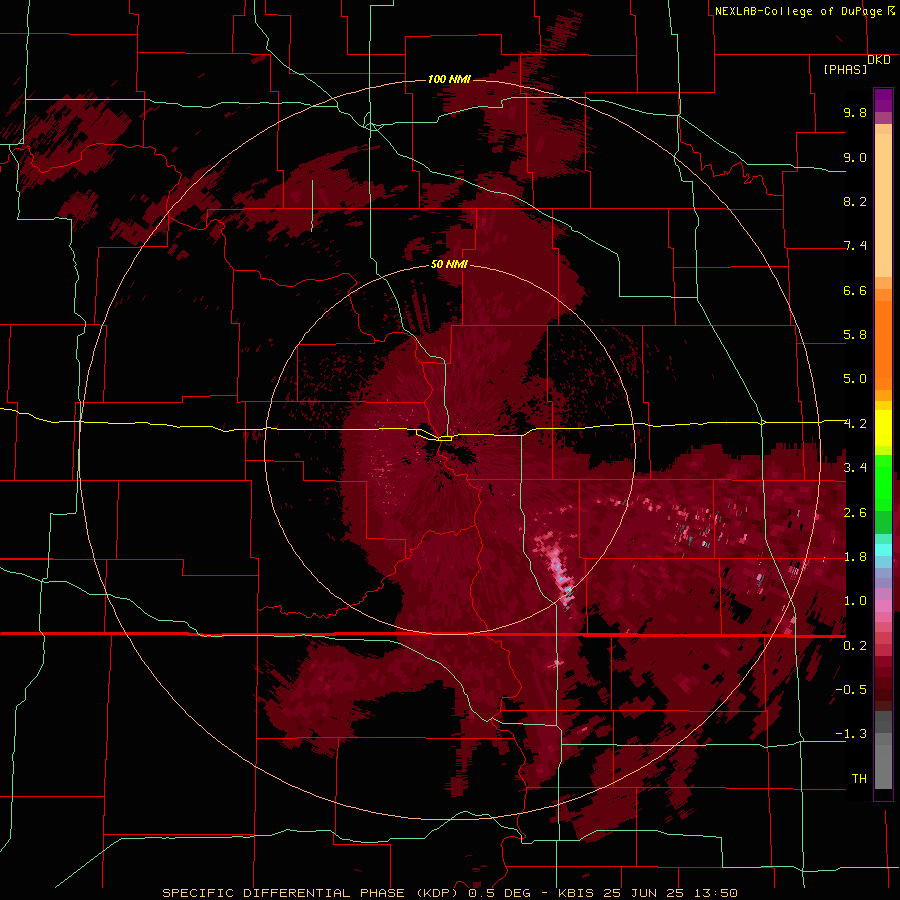Screen dimensions: 900x900
Task: Click the 9.0 legend value
Action: (855, 157)
